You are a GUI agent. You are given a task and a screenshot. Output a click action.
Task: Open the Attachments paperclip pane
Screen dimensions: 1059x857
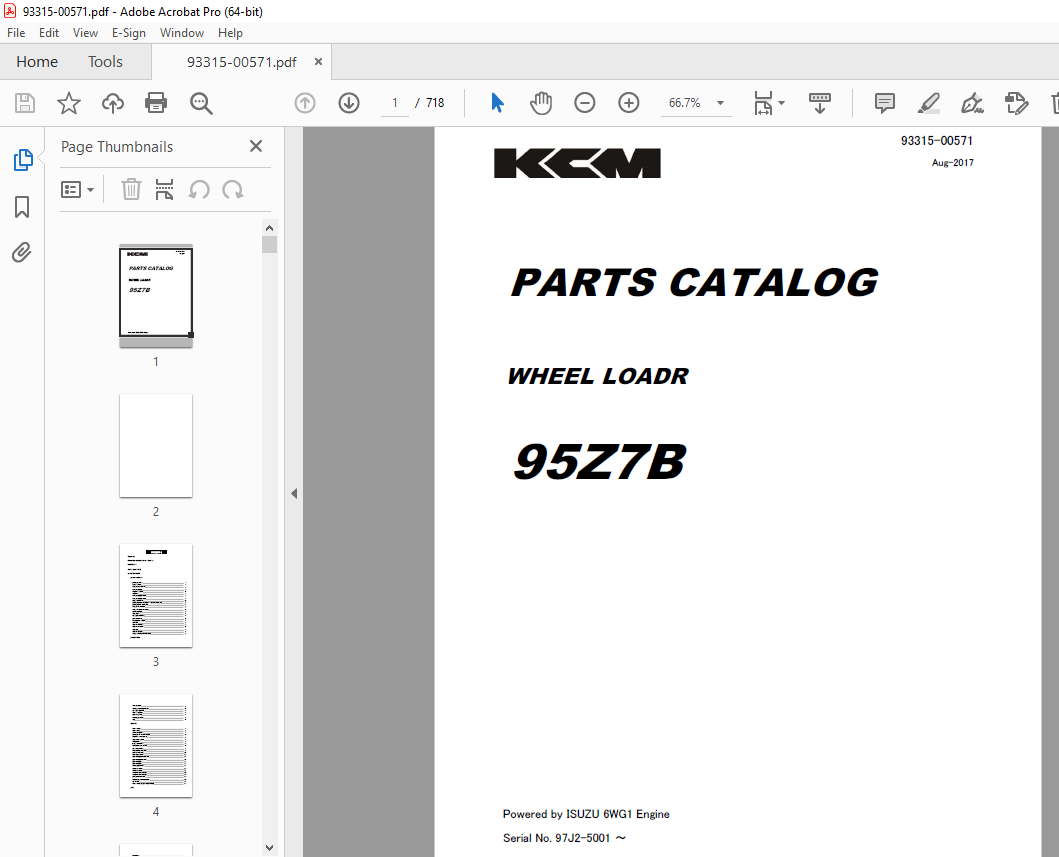[22, 253]
